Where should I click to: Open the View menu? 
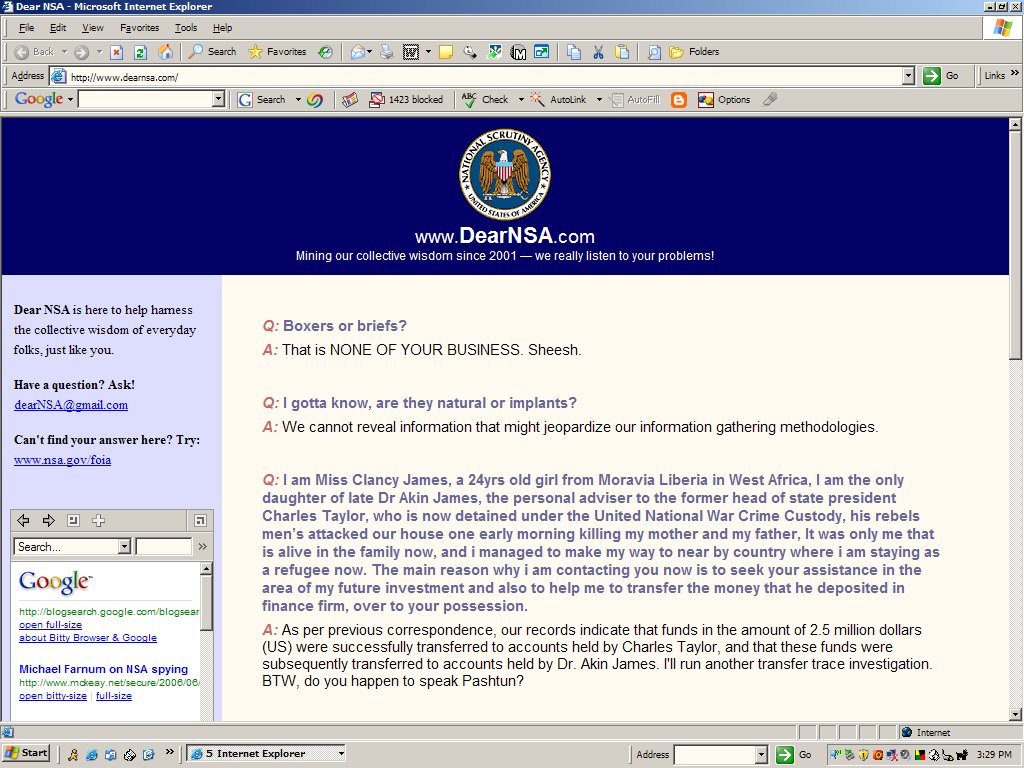[x=92, y=27]
